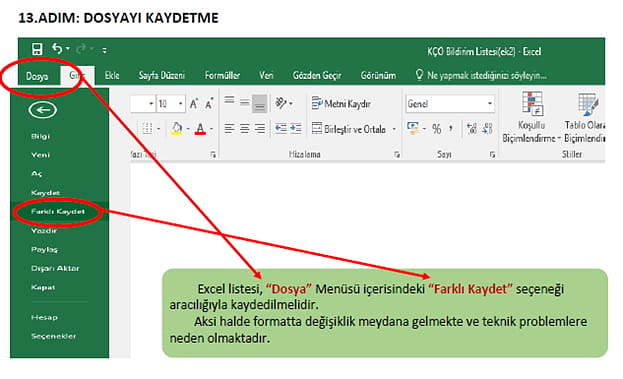This screenshot has width=623, height=379.
Task: Click the Save disk icon in quick access toolbar
Action: (37, 49)
